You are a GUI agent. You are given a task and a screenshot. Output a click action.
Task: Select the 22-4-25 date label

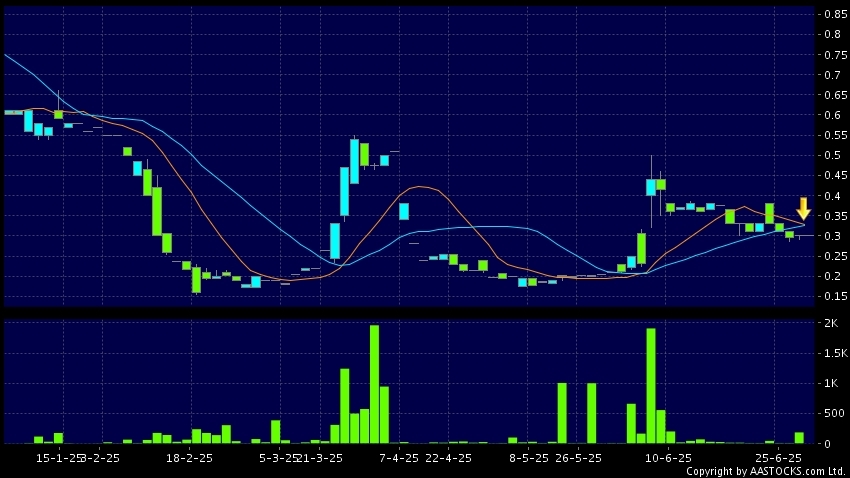[448, 458]
